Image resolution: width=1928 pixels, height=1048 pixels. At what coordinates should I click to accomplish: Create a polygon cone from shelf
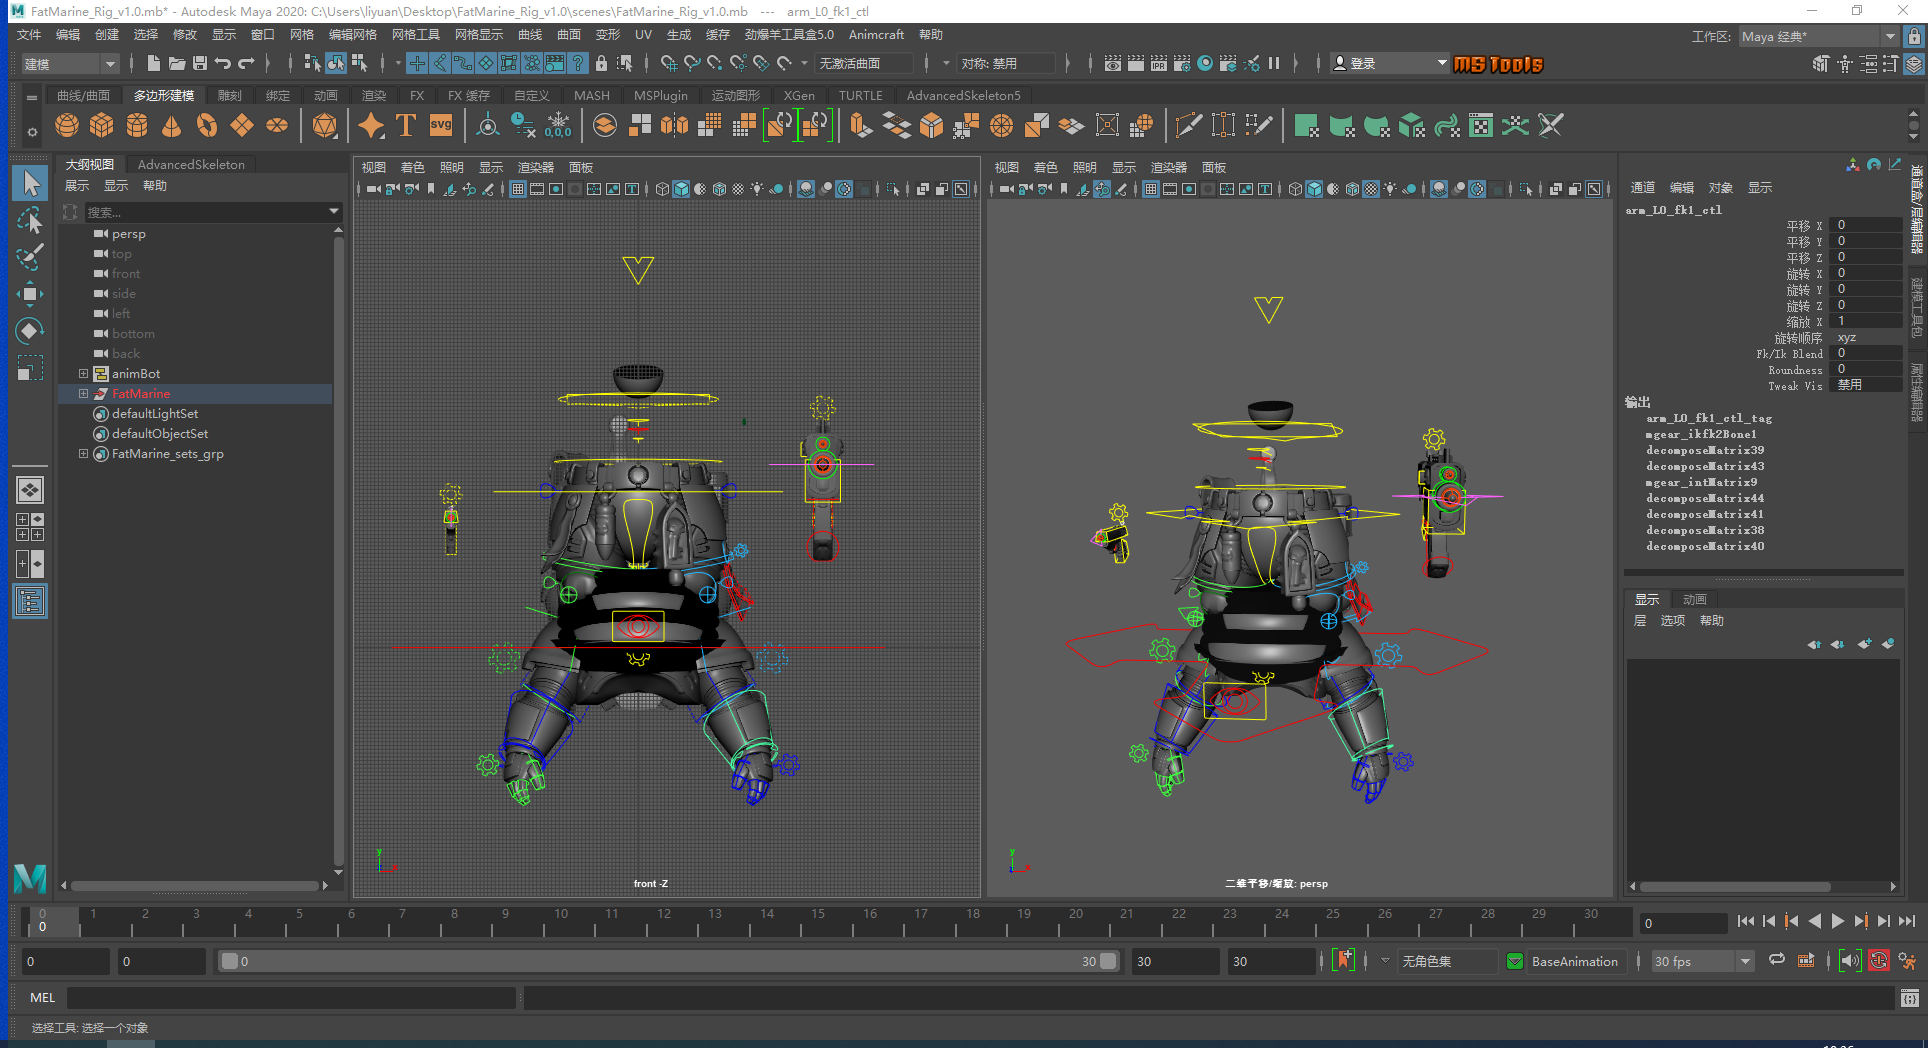point(172,126)
